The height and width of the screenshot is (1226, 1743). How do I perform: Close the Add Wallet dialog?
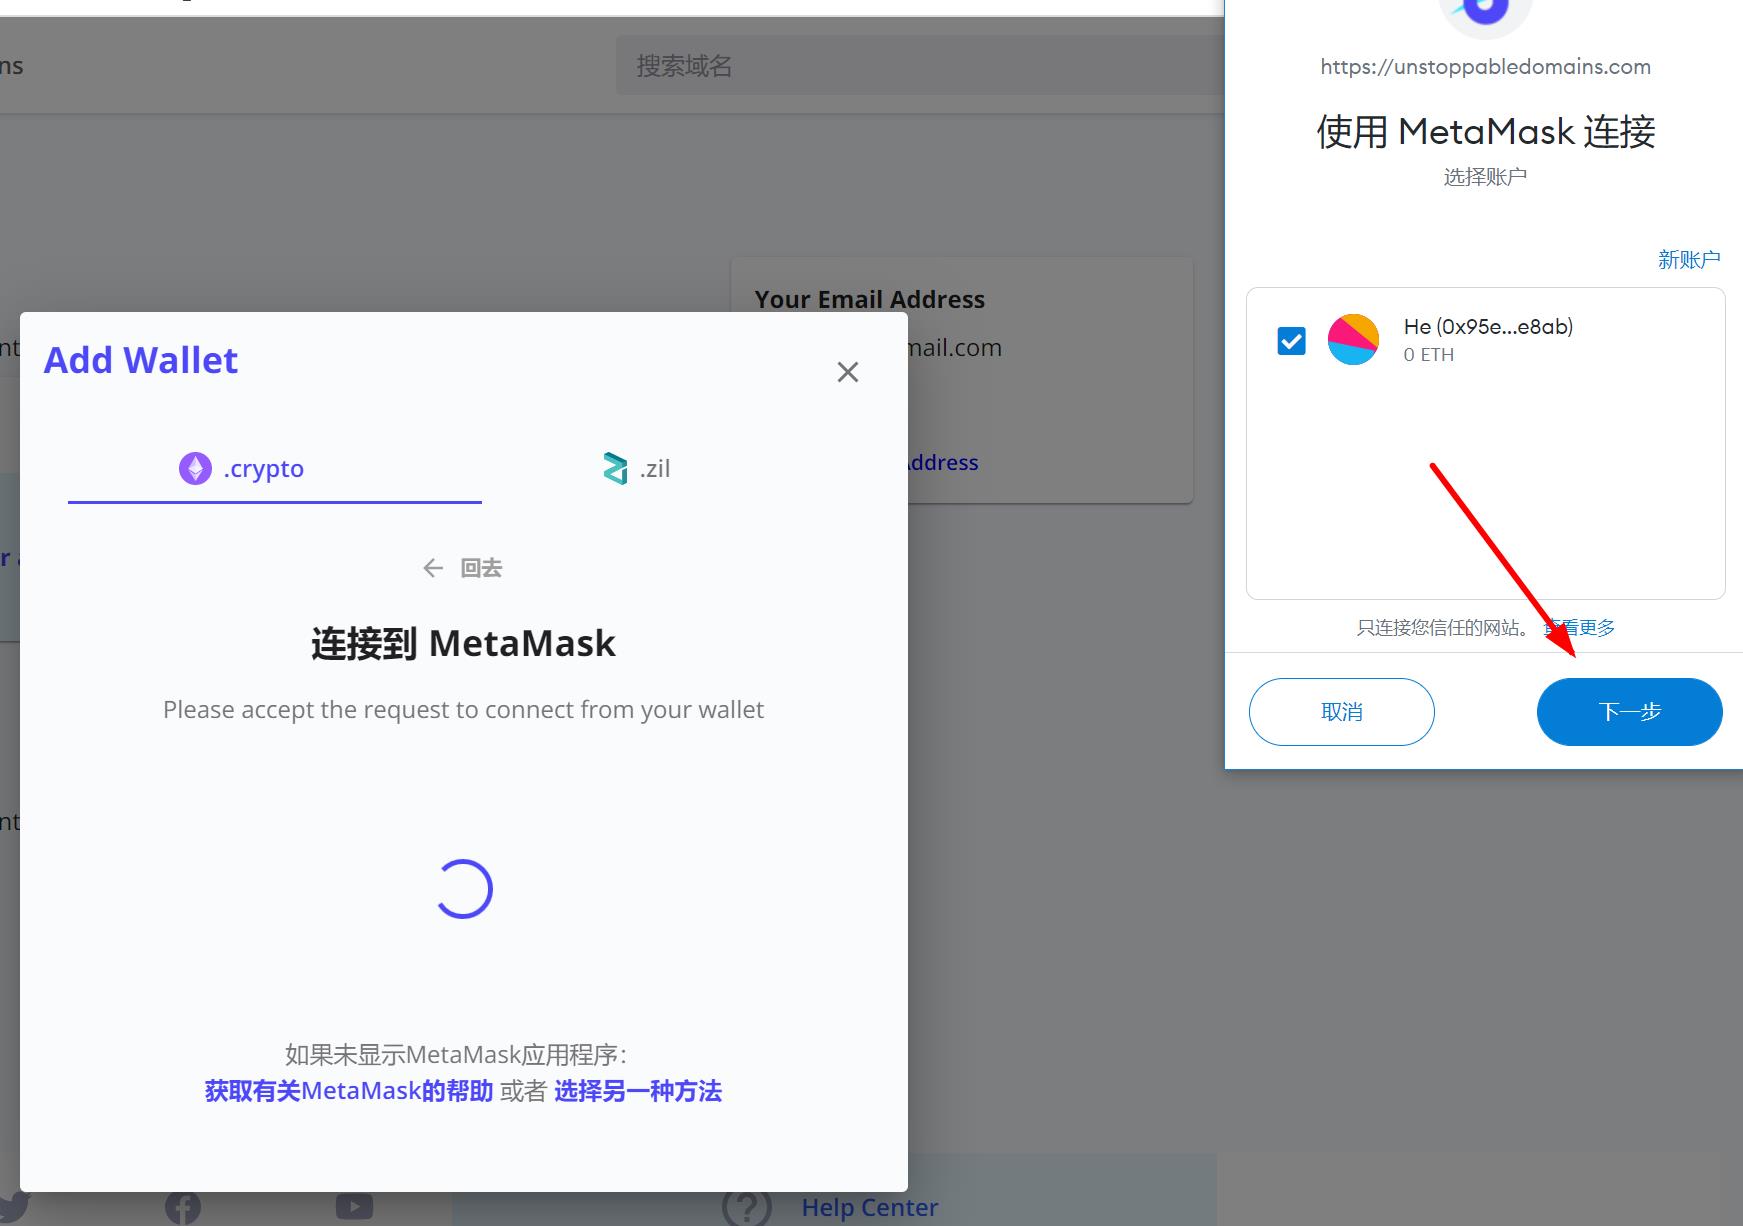847,372
